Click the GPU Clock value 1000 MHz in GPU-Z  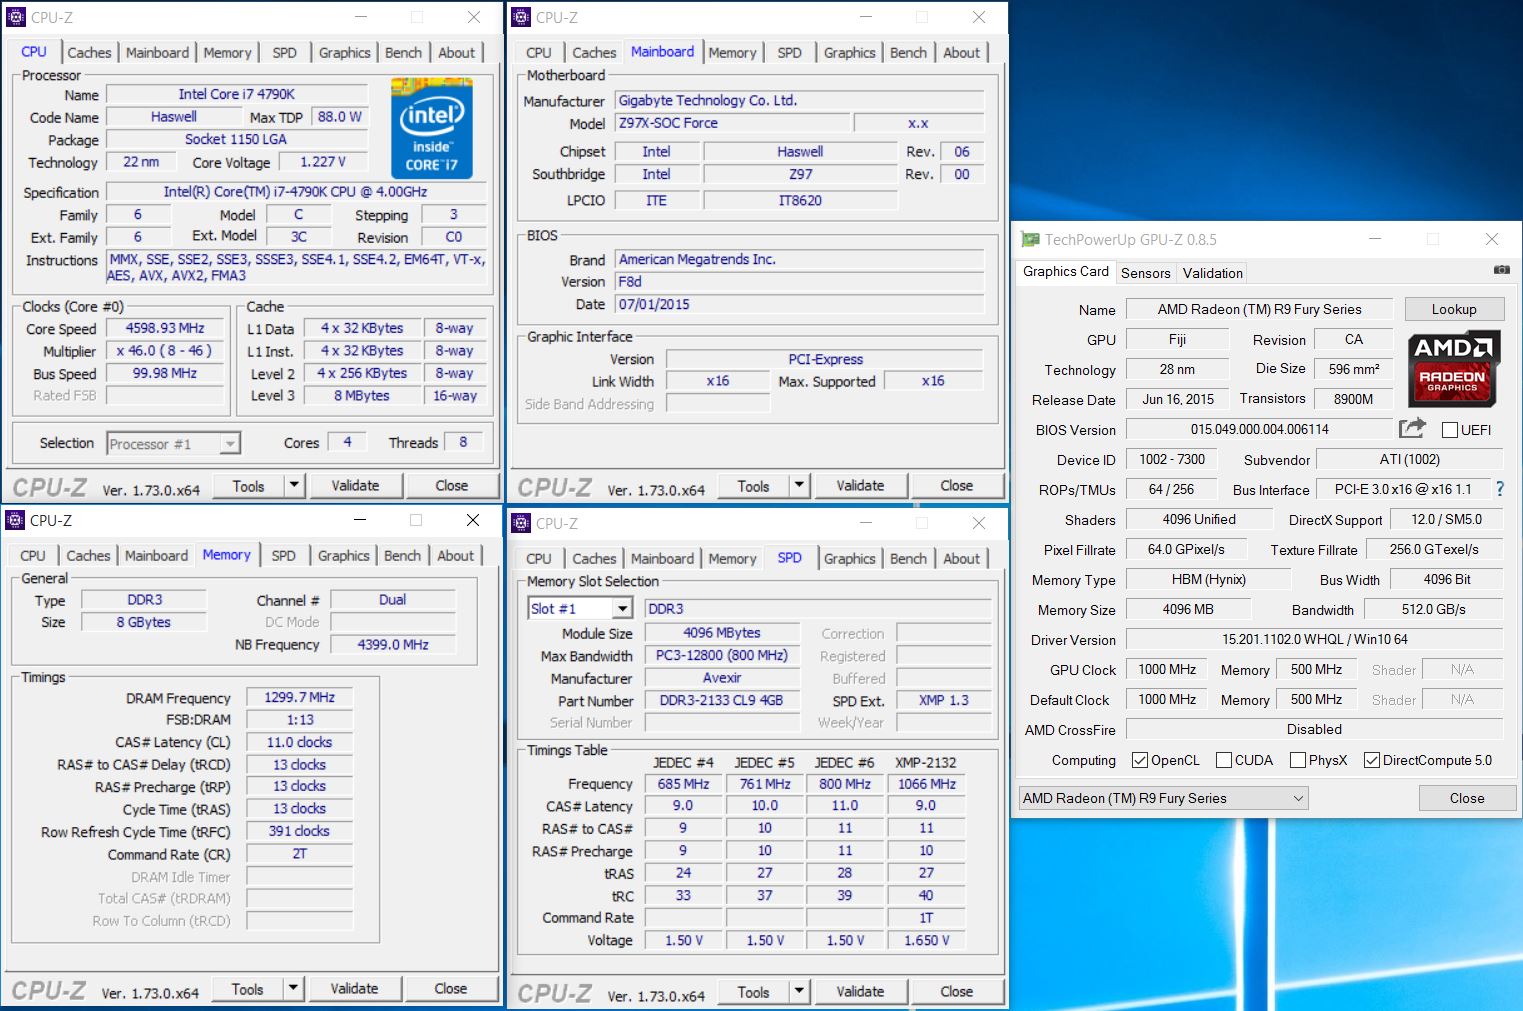pyautogui.click(x=1167, y=669)
